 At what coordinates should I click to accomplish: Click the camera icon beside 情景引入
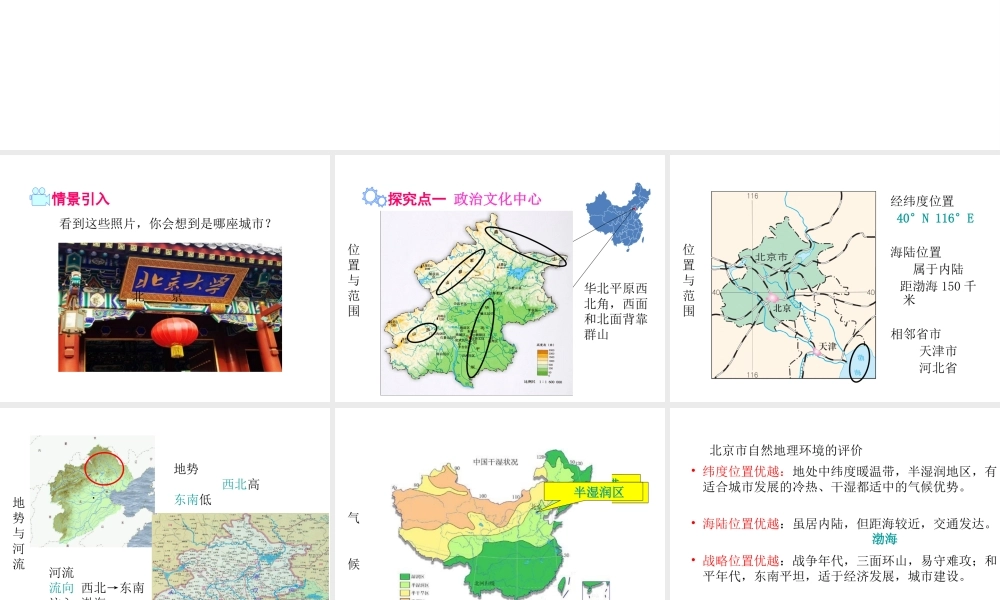coord(40,197)
